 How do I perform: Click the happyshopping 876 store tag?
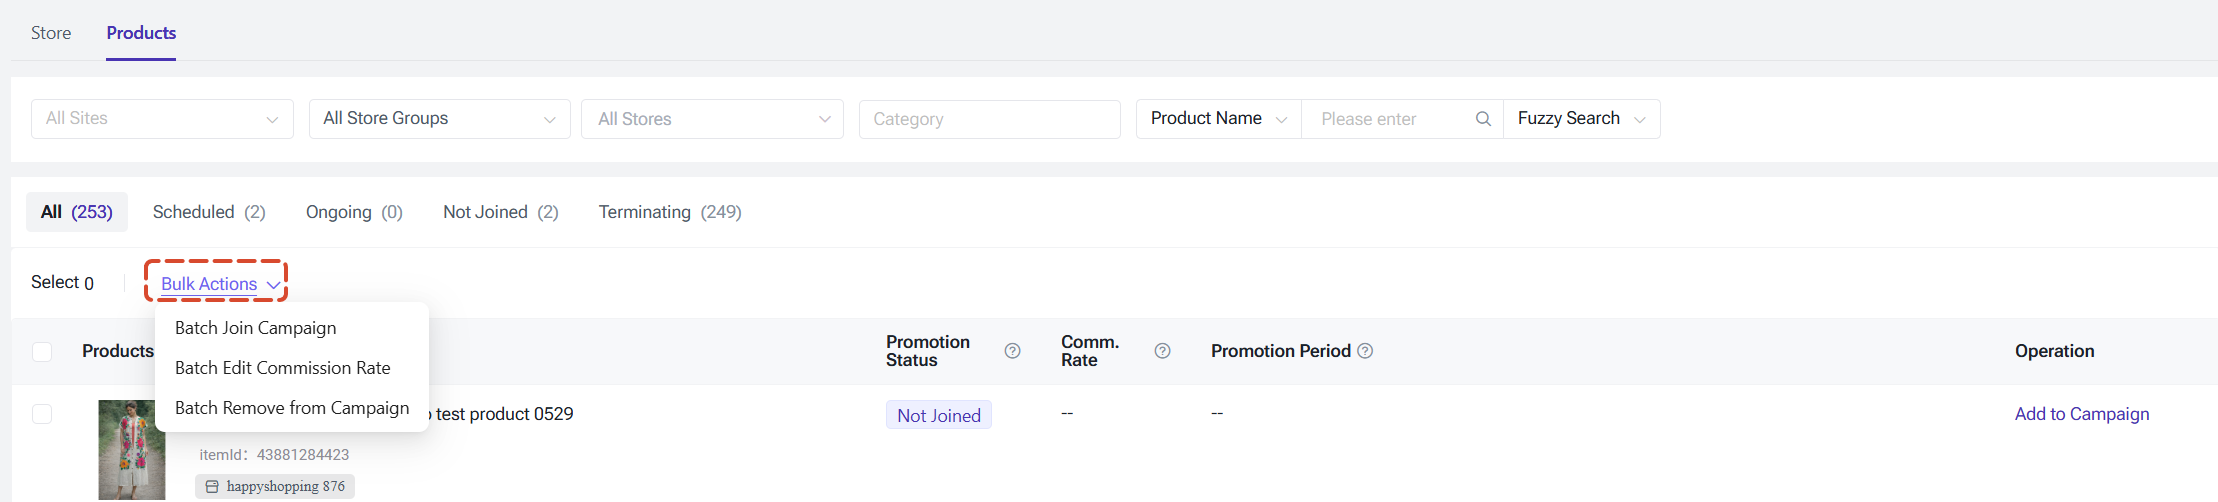[x=275, y=487]
